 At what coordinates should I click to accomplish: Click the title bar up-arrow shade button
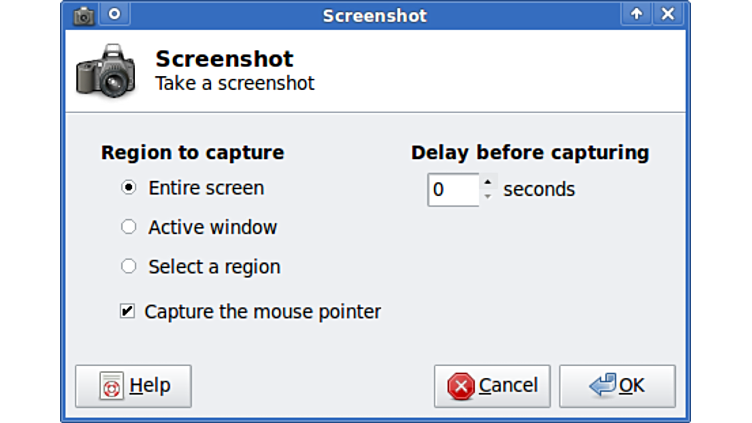pyautogui.click(x=636, y=15)
